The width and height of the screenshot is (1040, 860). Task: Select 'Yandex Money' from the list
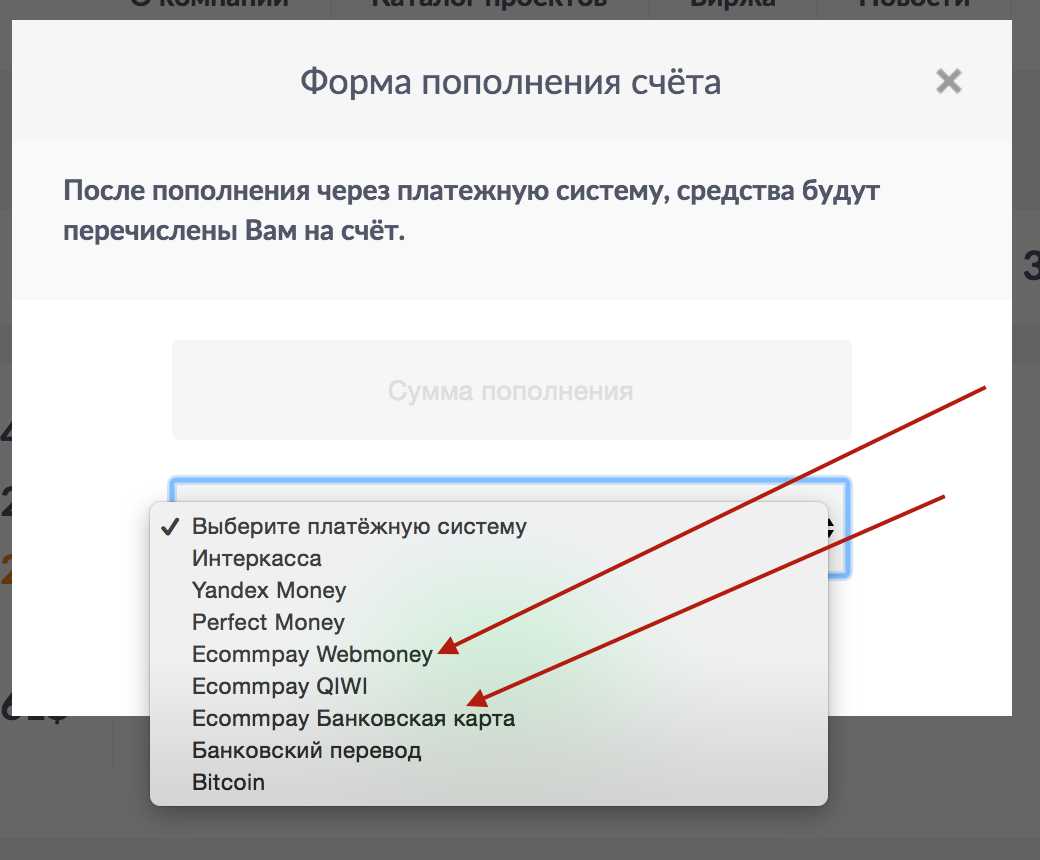click(x=489, y=590)
